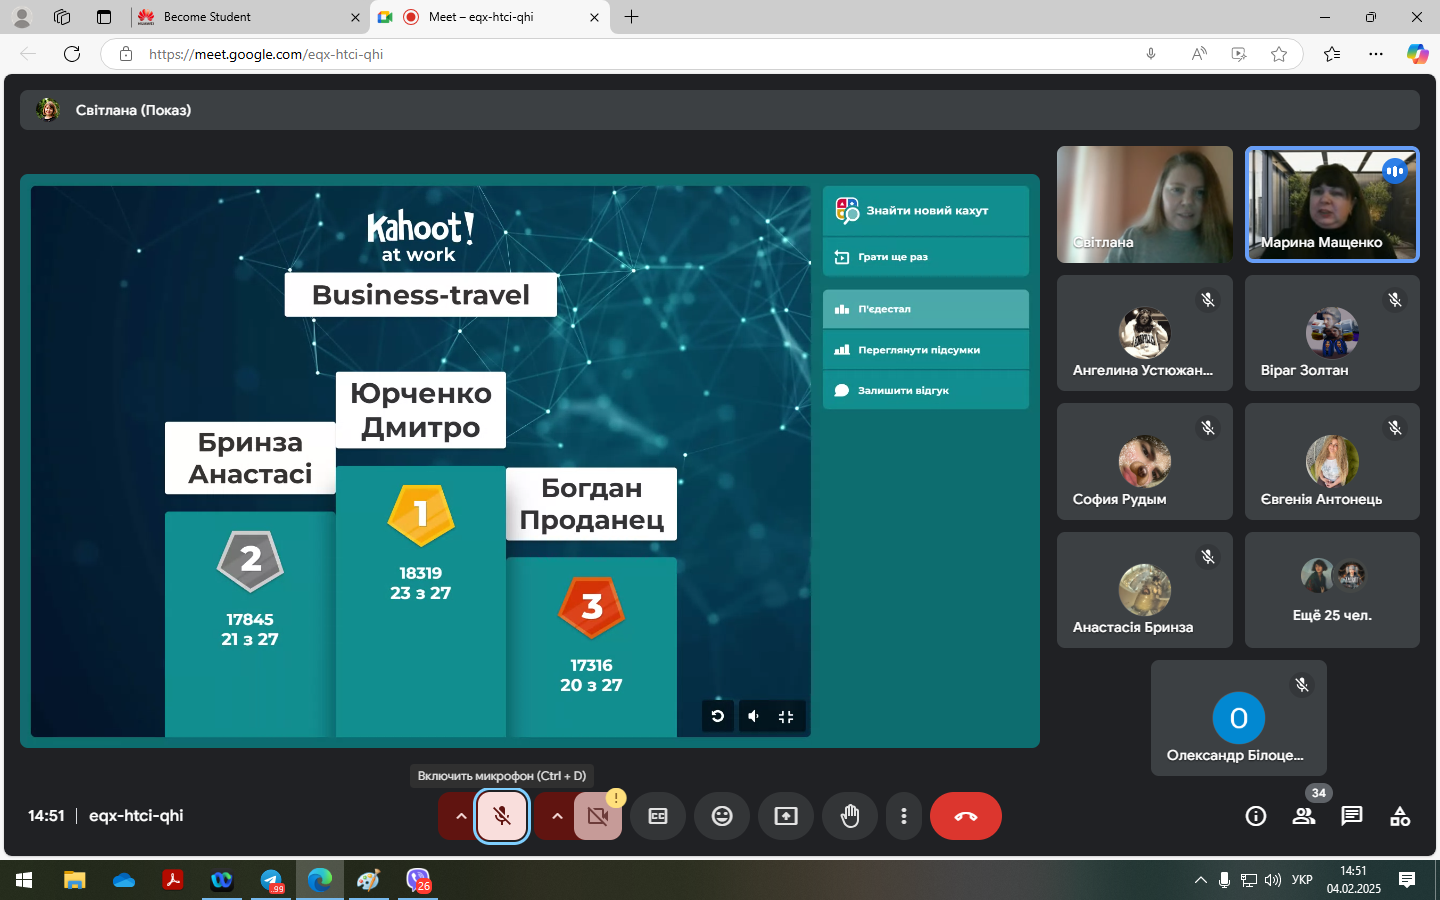Open the Edge profile icon
This screenshot has width=1440, height=900.
22,17
